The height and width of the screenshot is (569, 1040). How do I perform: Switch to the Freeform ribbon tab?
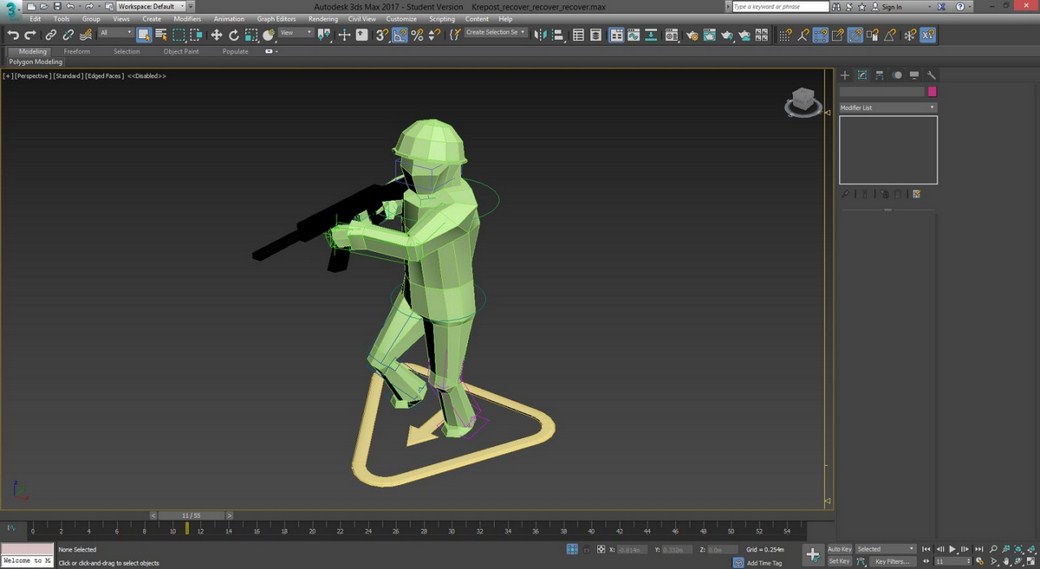pos(77,51)
